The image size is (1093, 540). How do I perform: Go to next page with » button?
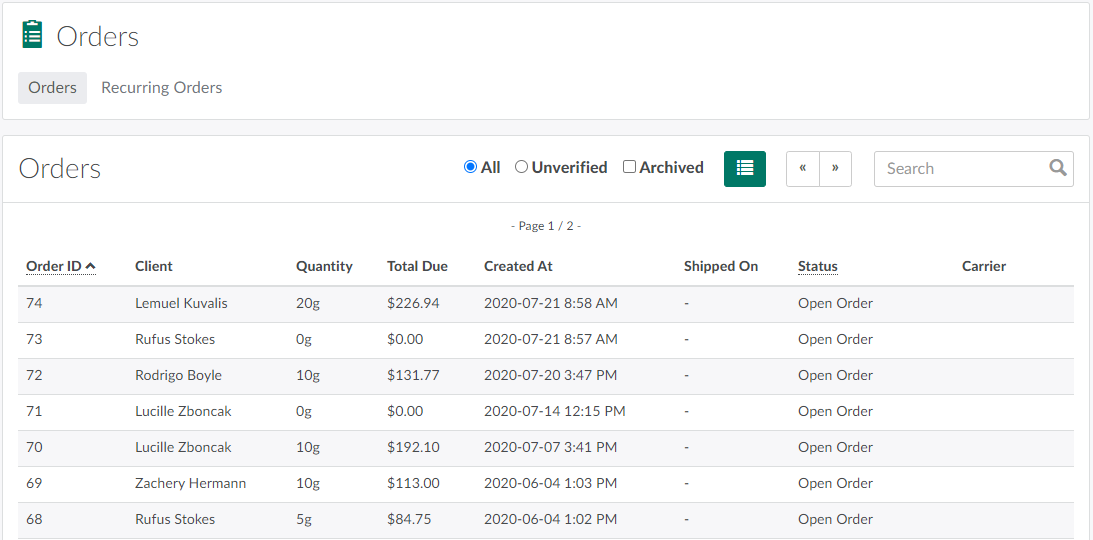pyautogui.click(x=835, y=169)
